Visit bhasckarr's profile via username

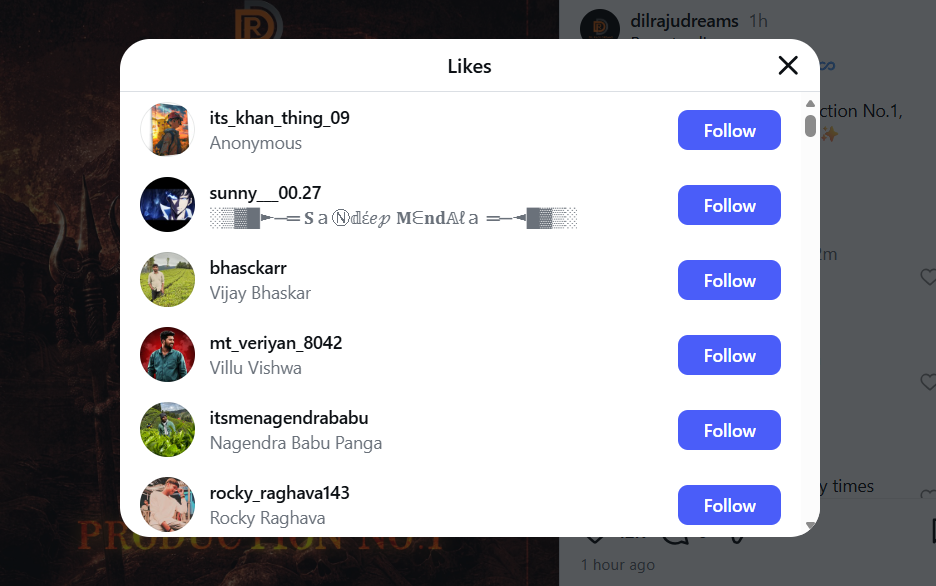point(248,268)
